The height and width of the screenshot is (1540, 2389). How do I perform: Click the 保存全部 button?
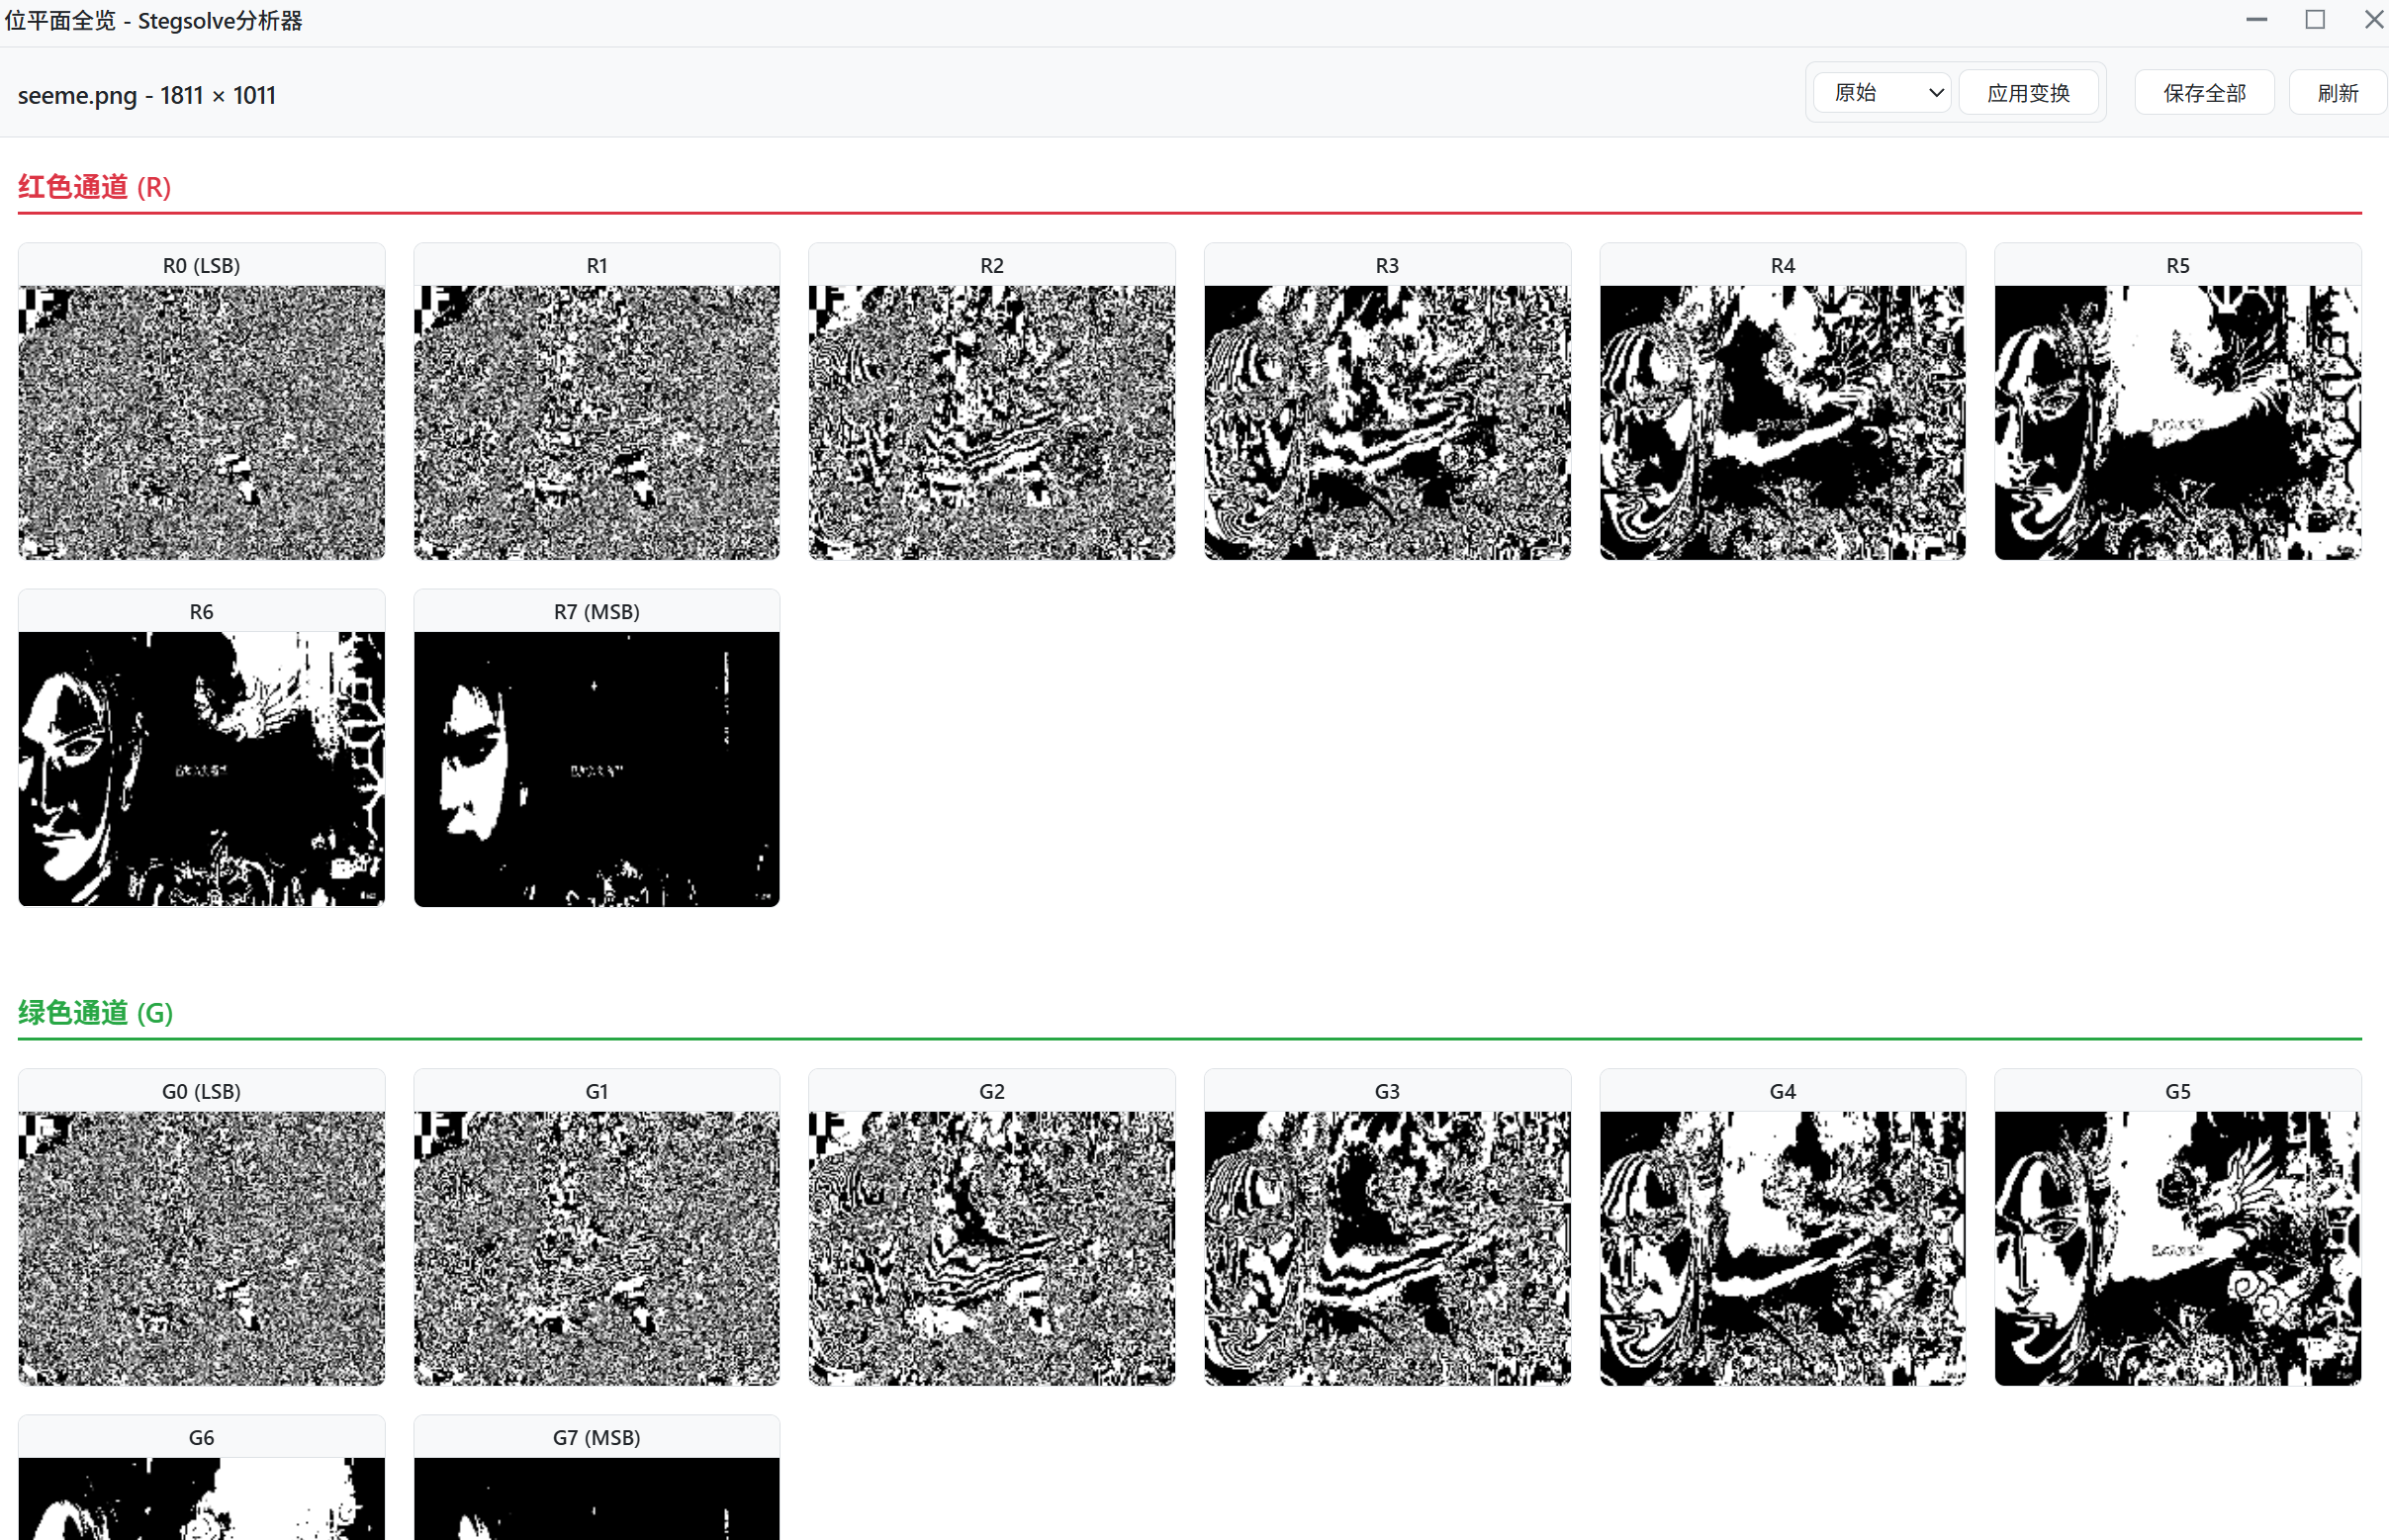point(2203,93)
